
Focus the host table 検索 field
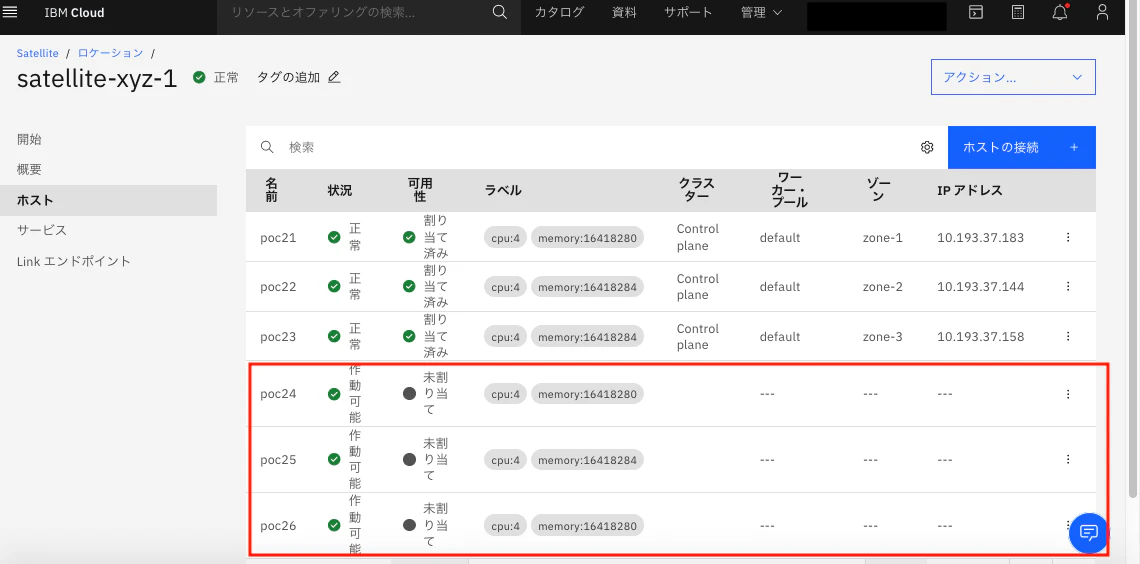coord(596,148)
